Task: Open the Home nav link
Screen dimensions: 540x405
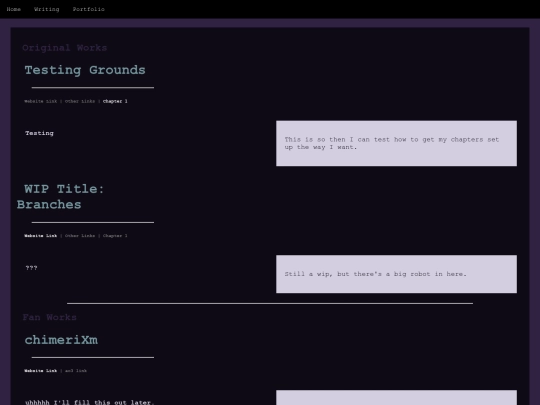Action: pos(14,9)
